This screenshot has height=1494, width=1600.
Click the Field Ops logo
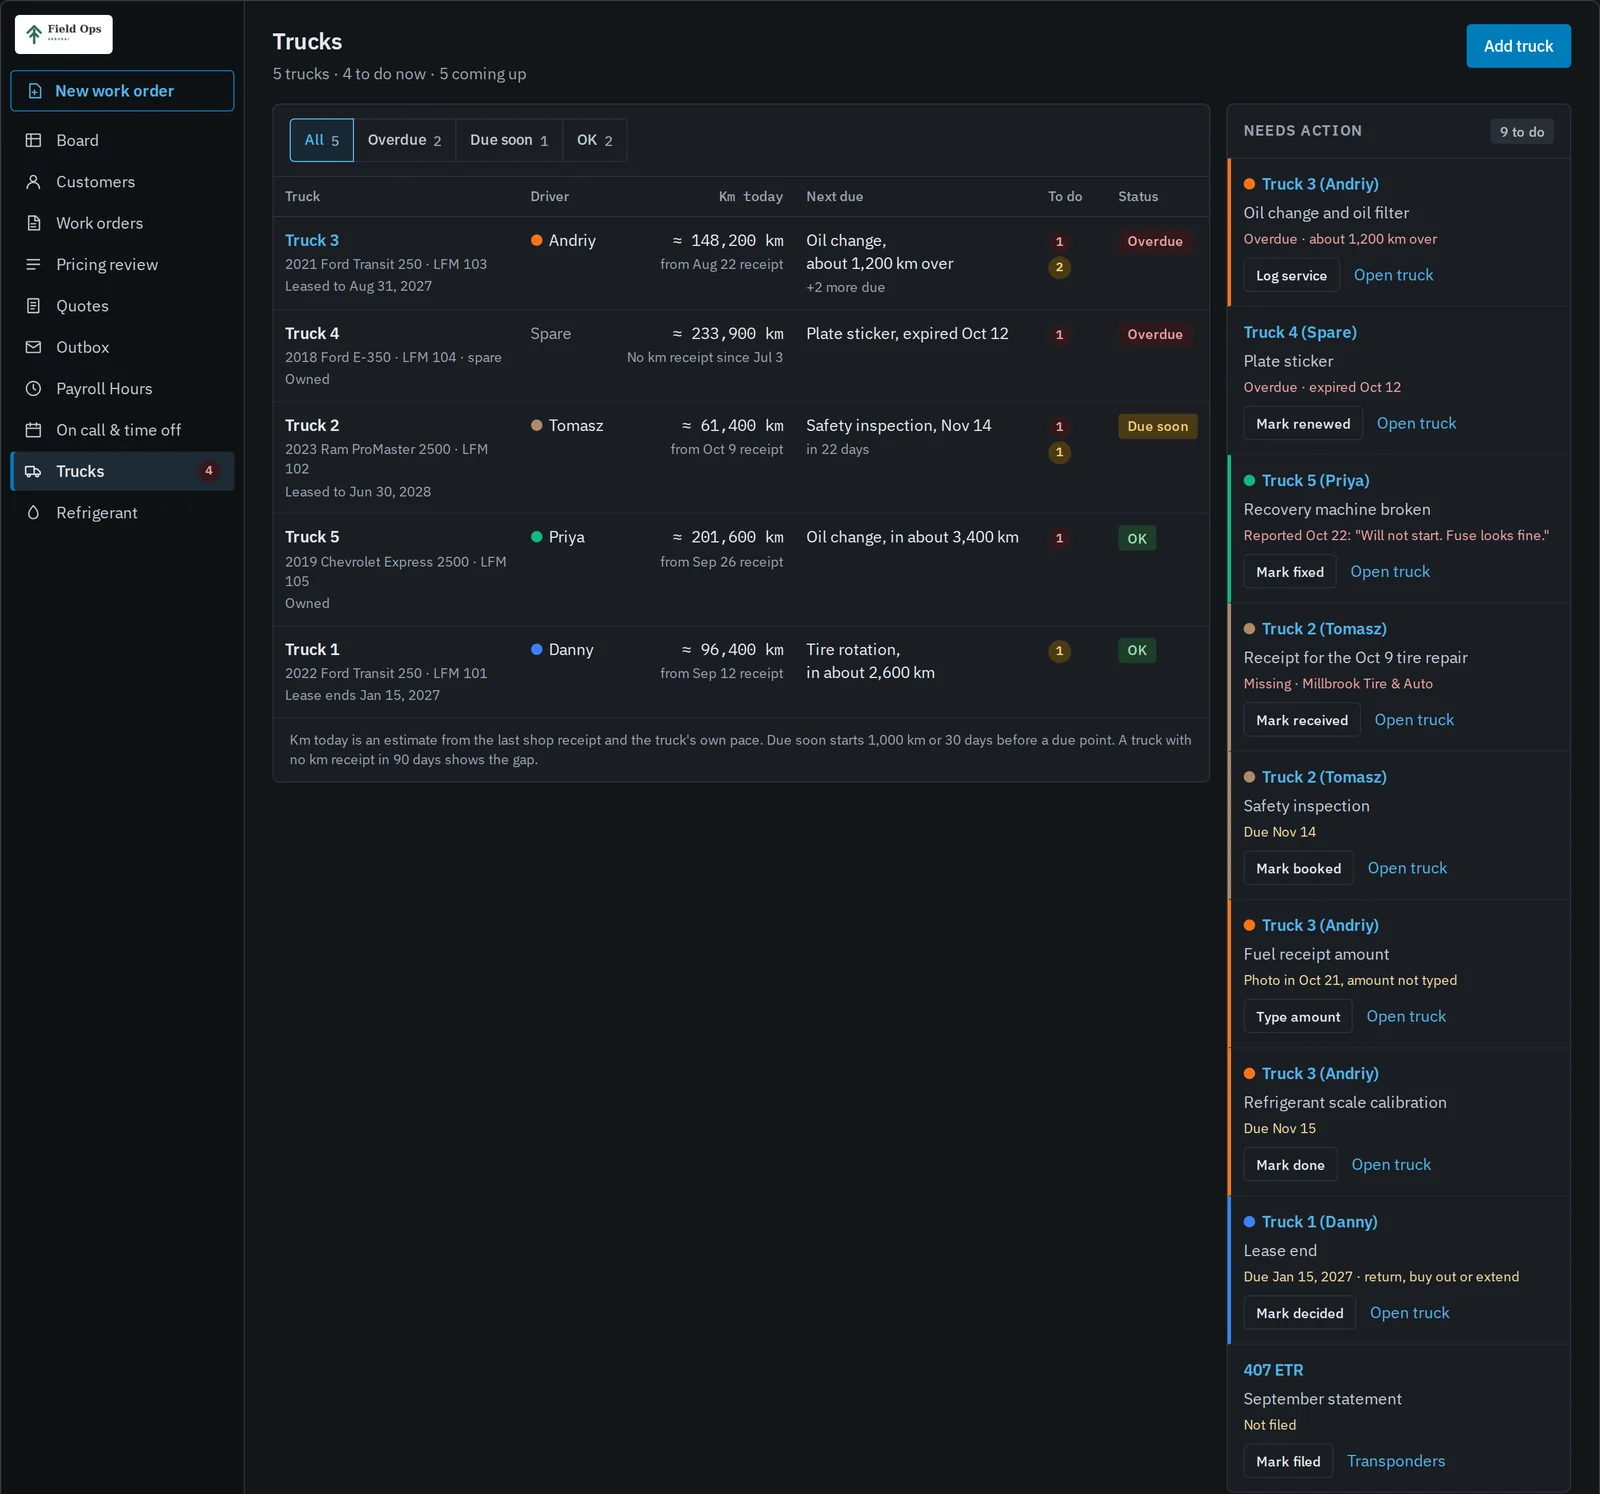[x=63, y=34]
